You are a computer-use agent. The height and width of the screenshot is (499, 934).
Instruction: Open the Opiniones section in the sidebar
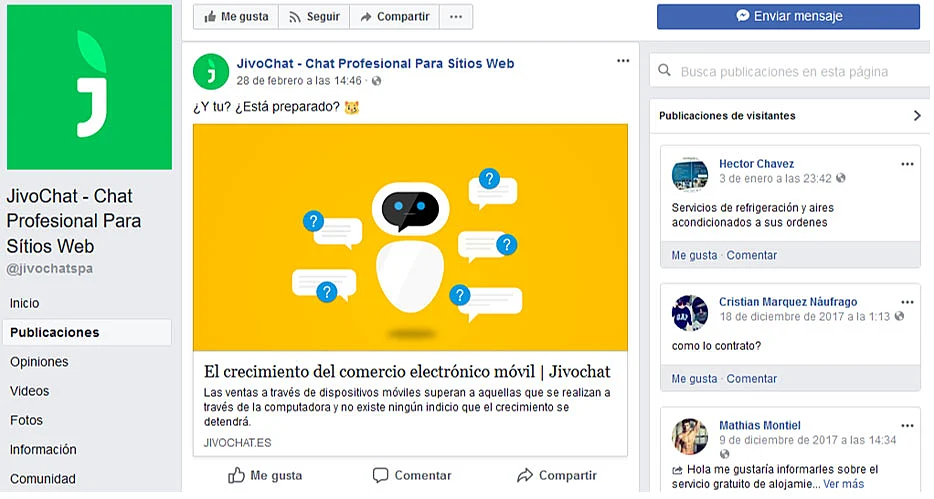tap(39, 361)
